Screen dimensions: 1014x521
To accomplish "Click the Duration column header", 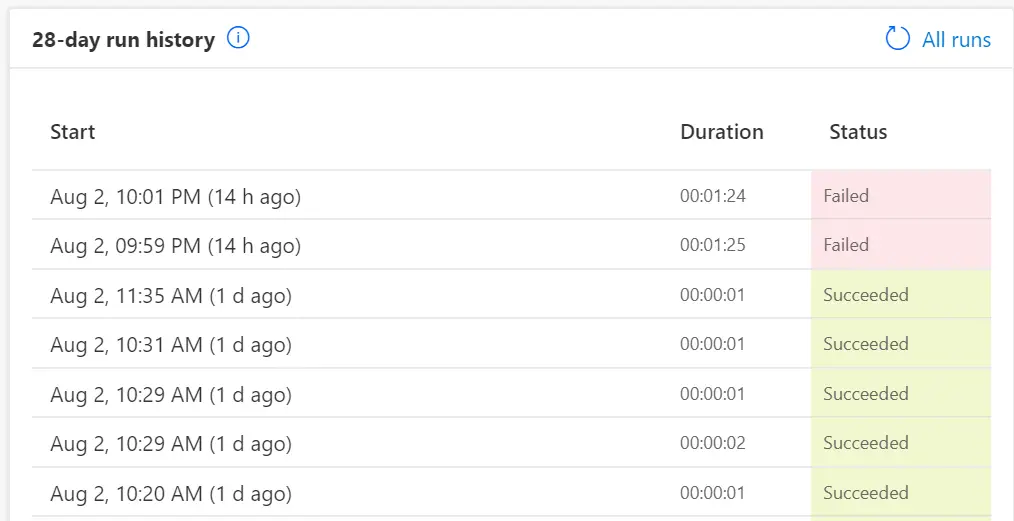I will click(x=722, y=132).
